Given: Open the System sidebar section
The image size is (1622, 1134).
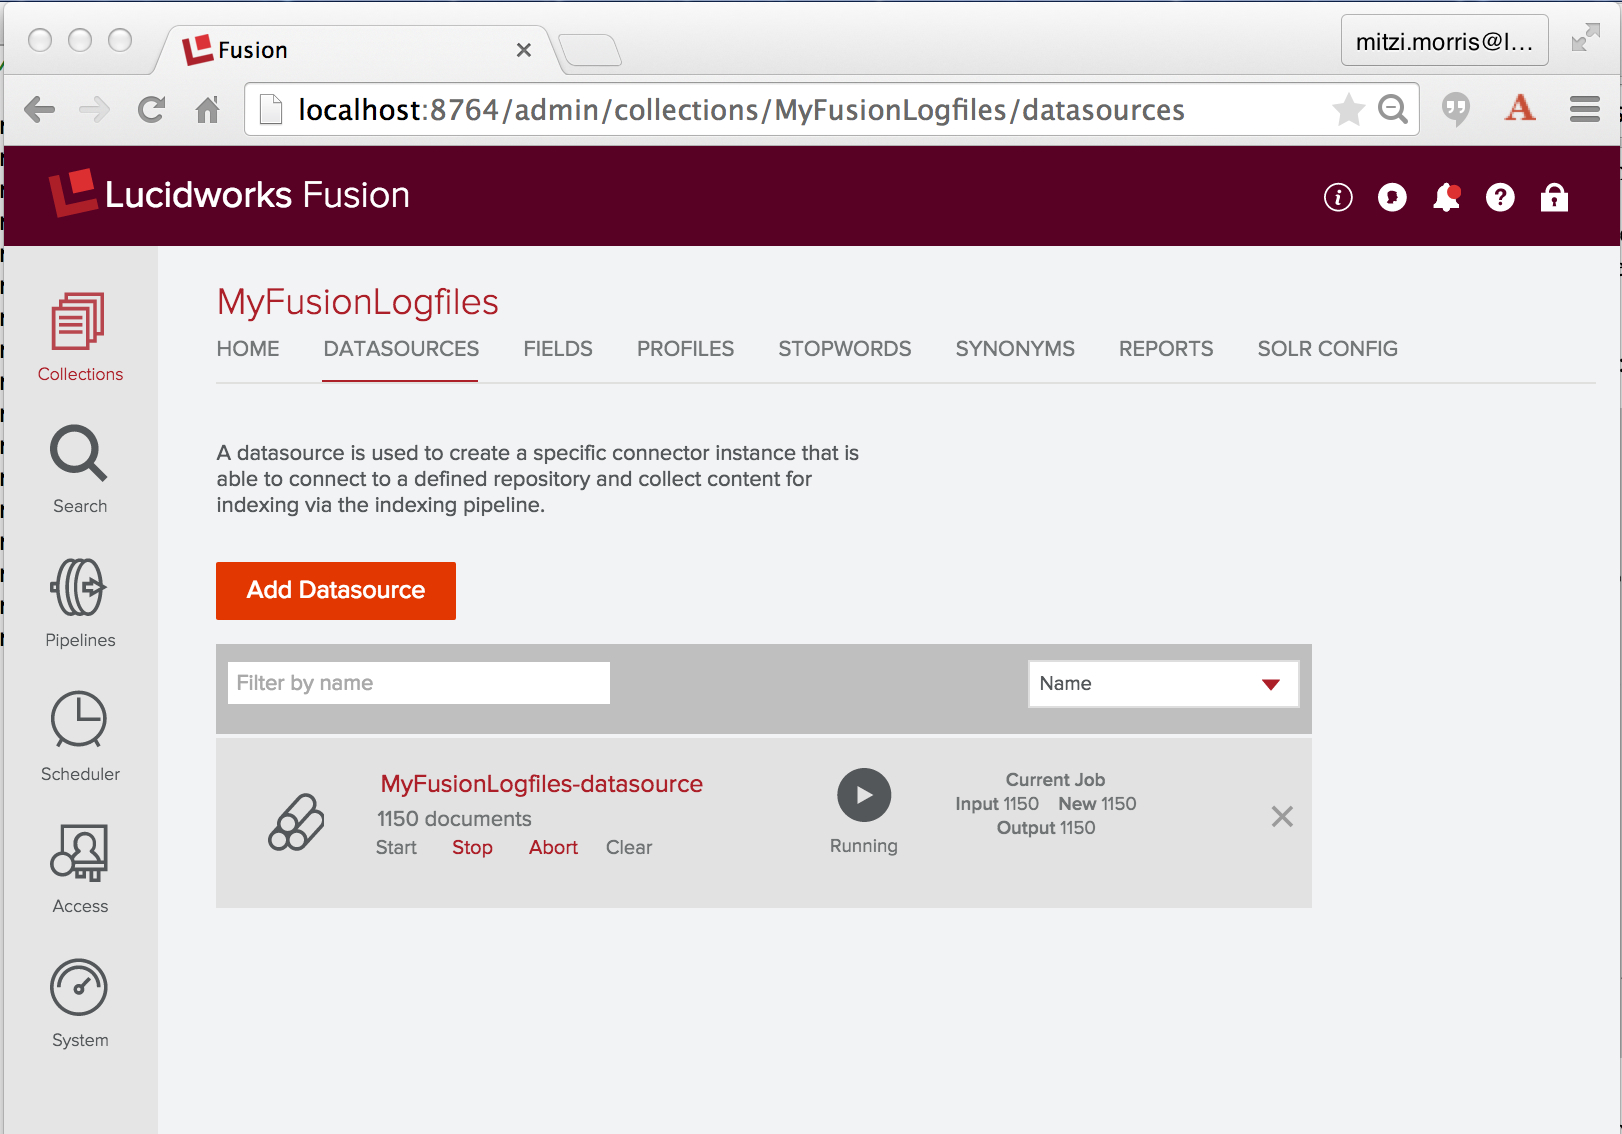Looking at the screenshot, I should [x=79, y=1003].
